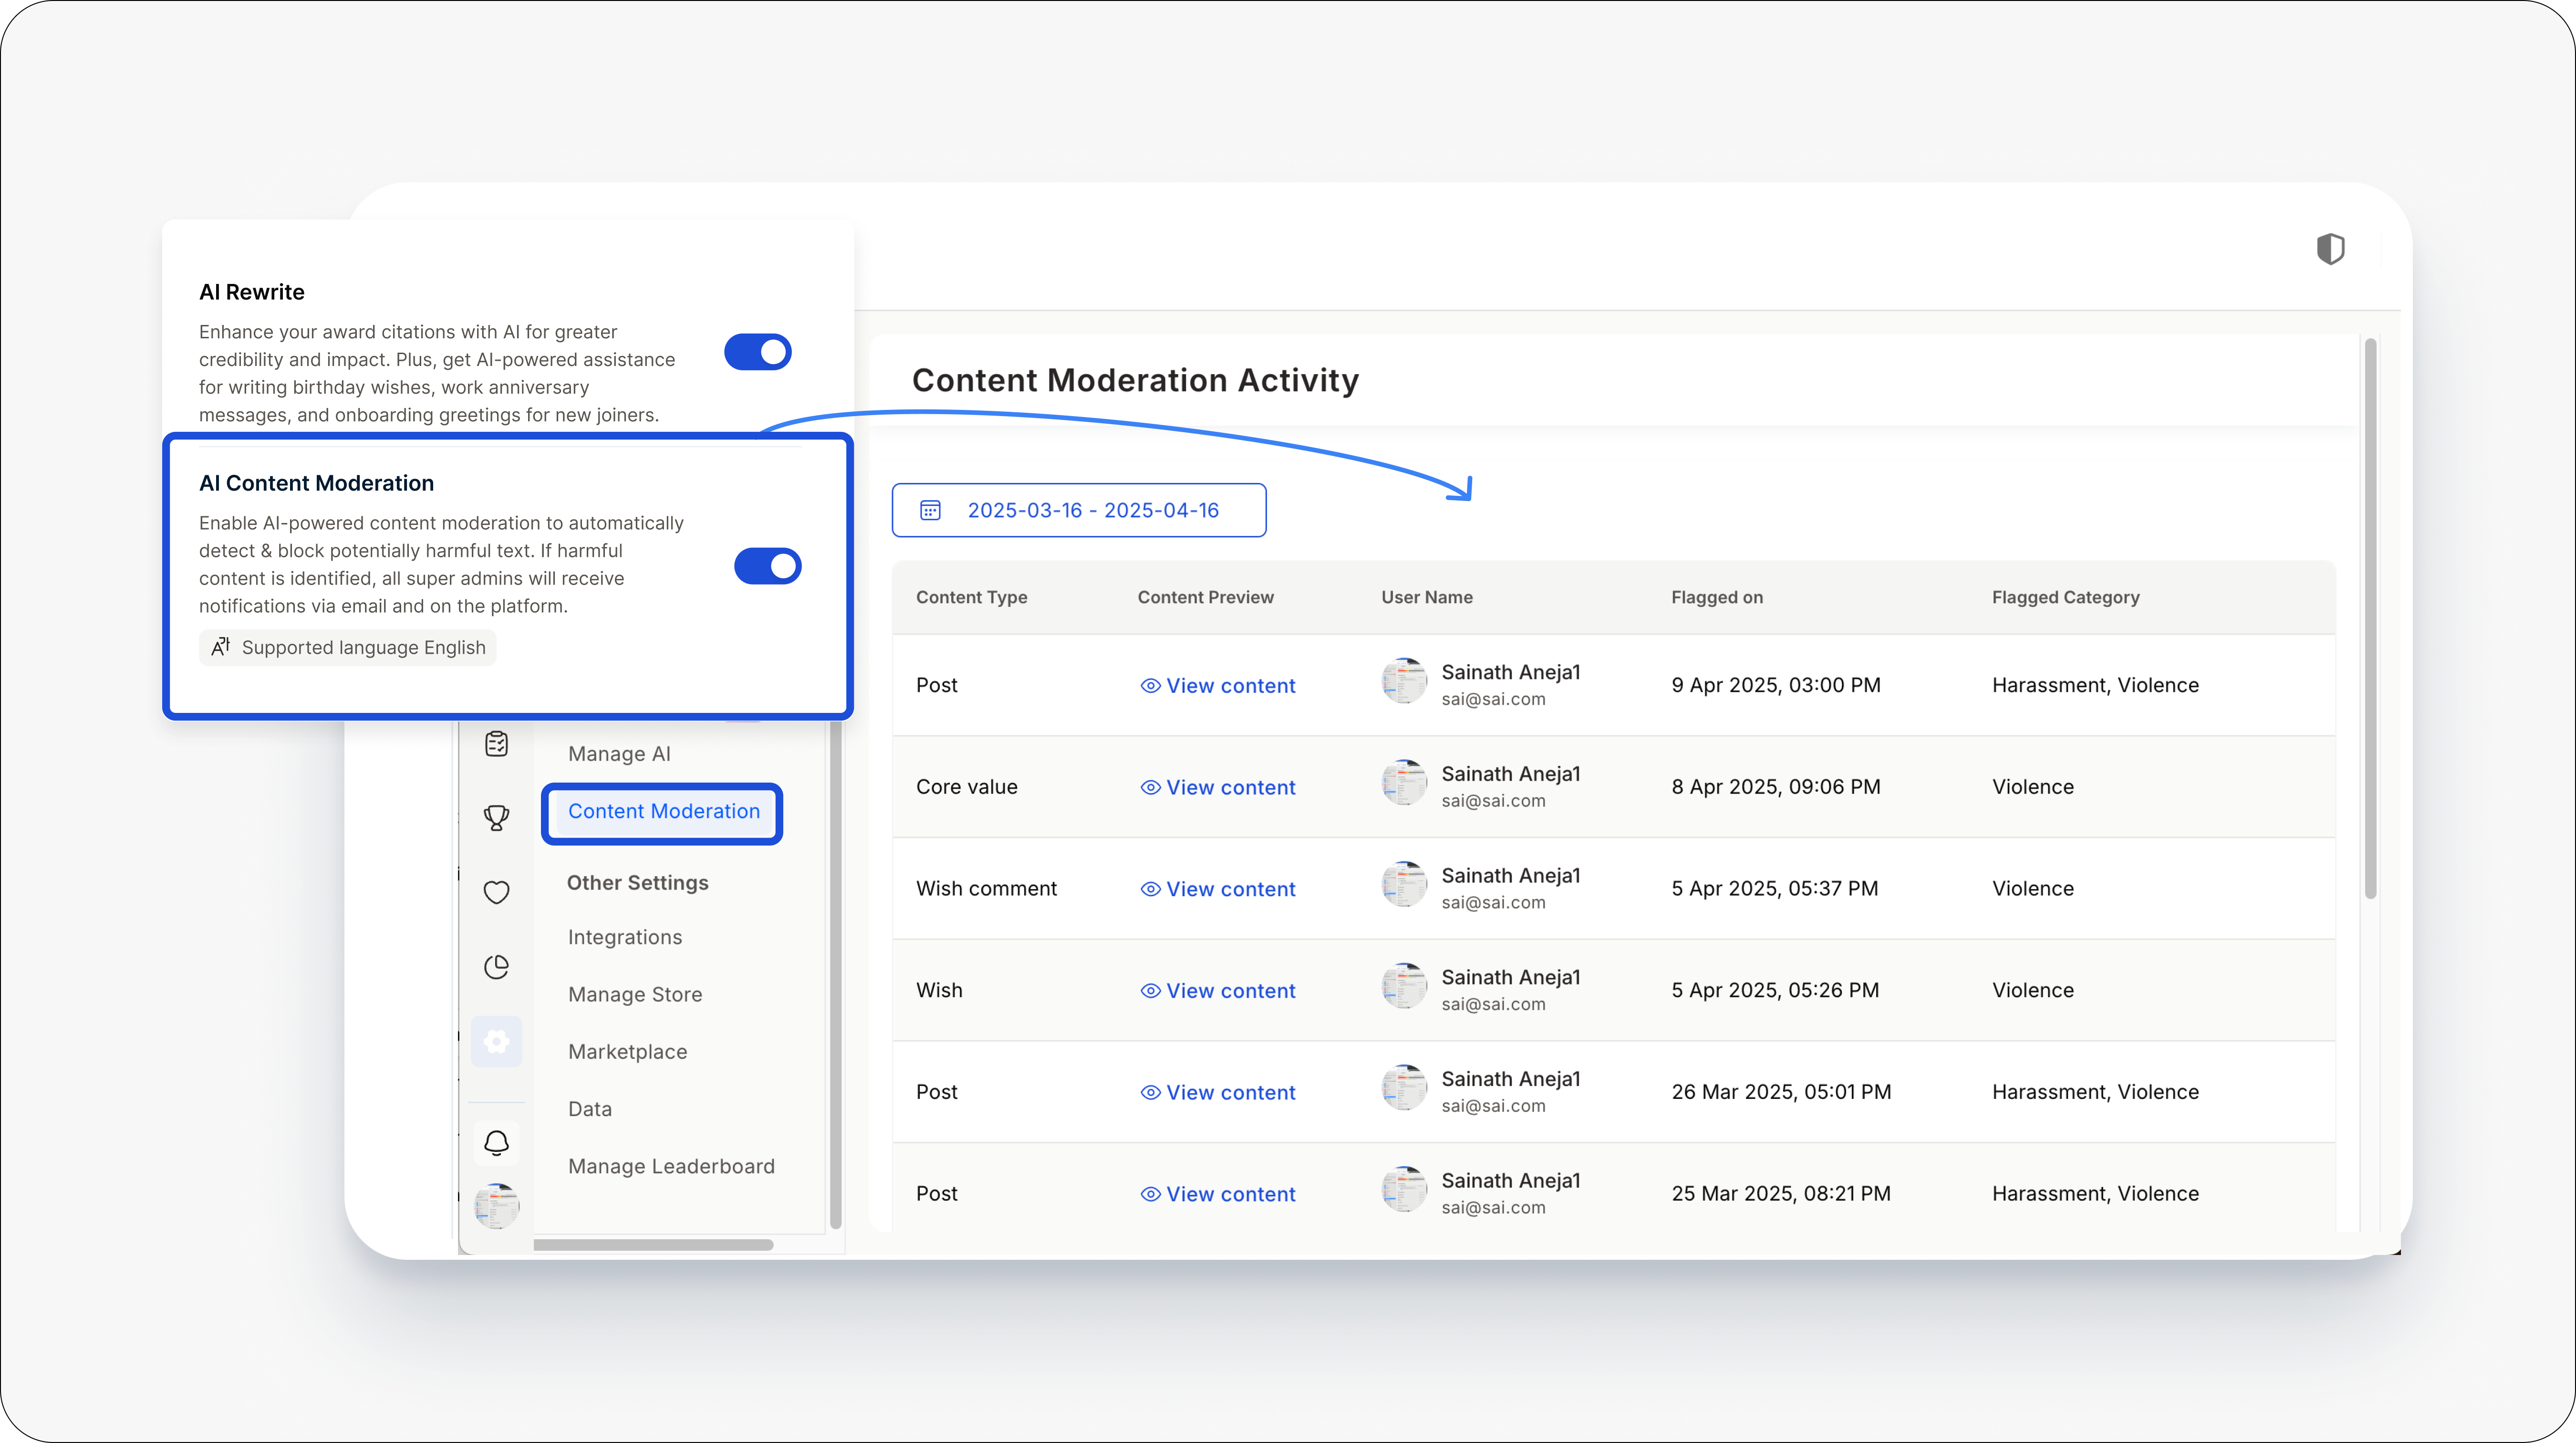Click Harassment, Violence in the 25 Mar row
The image size is (2576, 1443).
2095,1193
